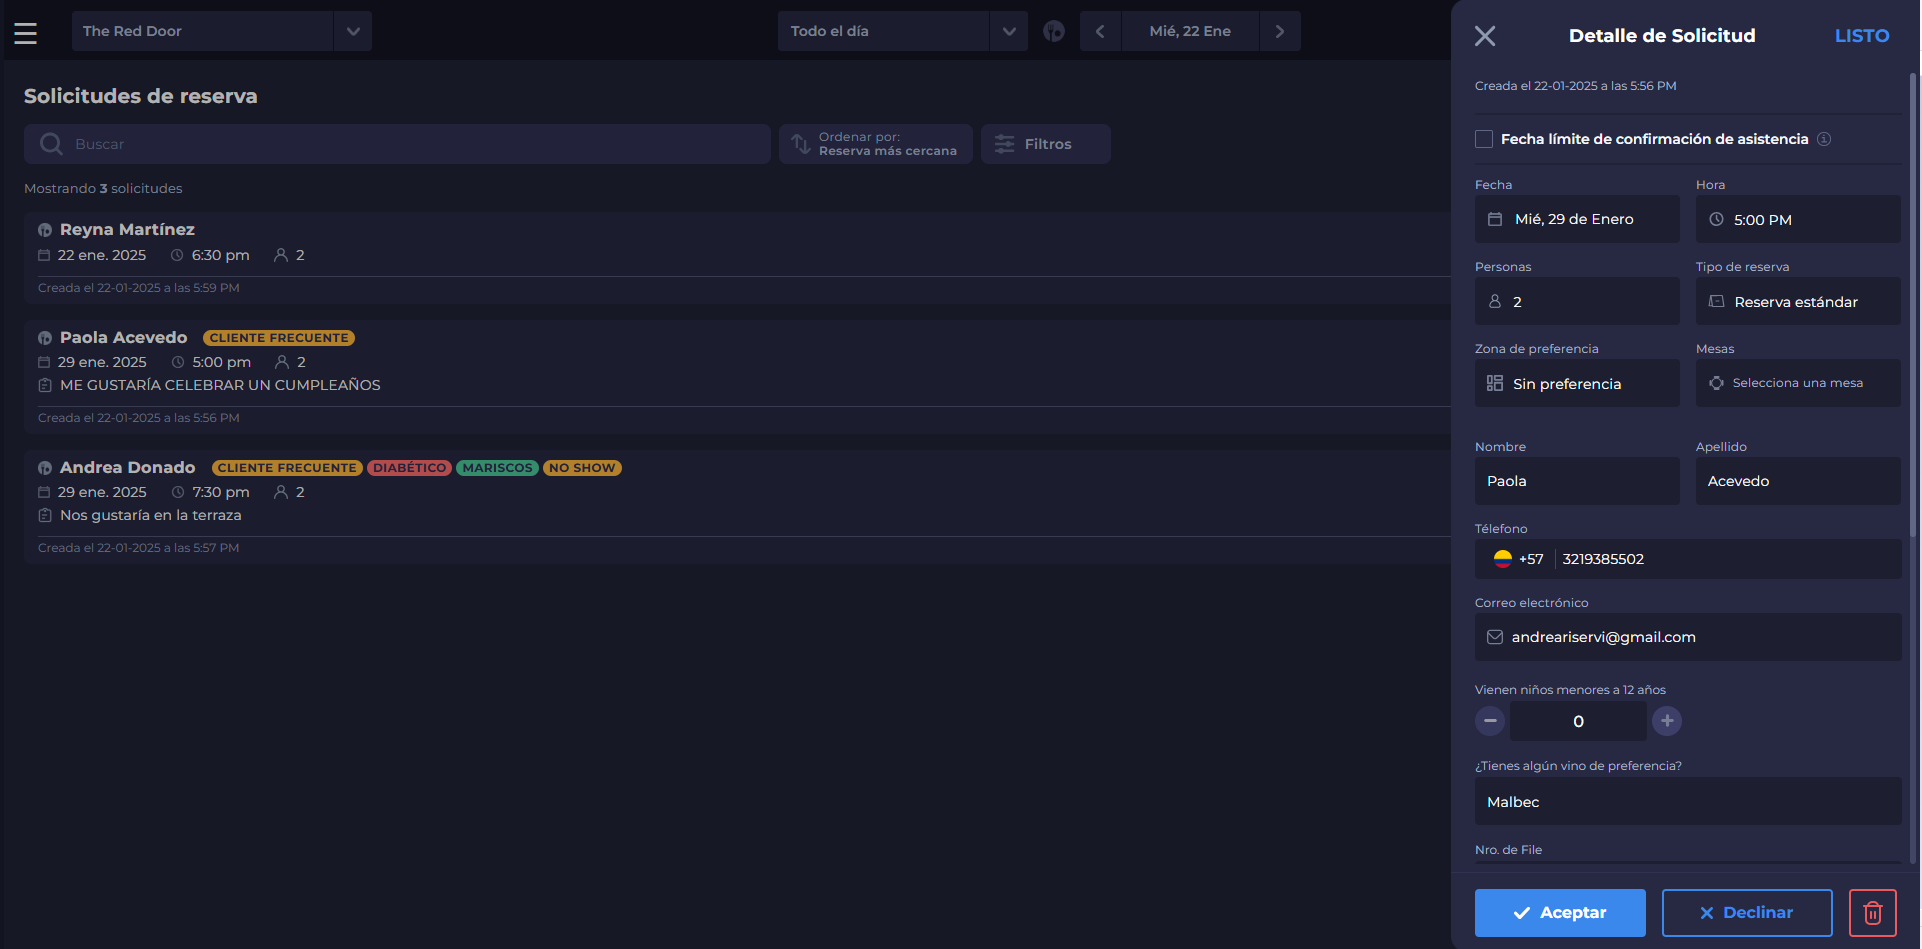Delete the request with trash icon
This screenshot has height=949, width=1922.
pyautogui.click(x=1873, y=913)
